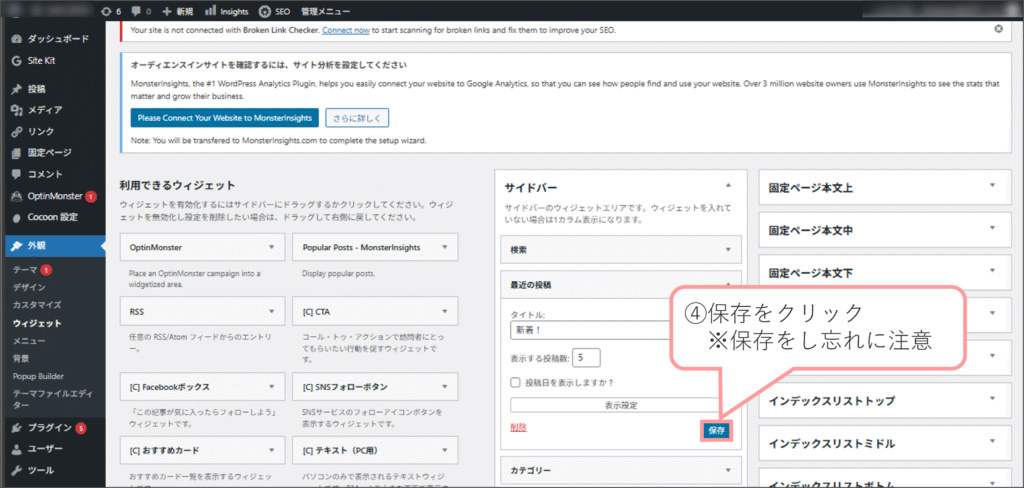The height and width of the screenshot is (488, 1024).
Task: Click the SEO admin bar icon
Action: coord(264,11)
